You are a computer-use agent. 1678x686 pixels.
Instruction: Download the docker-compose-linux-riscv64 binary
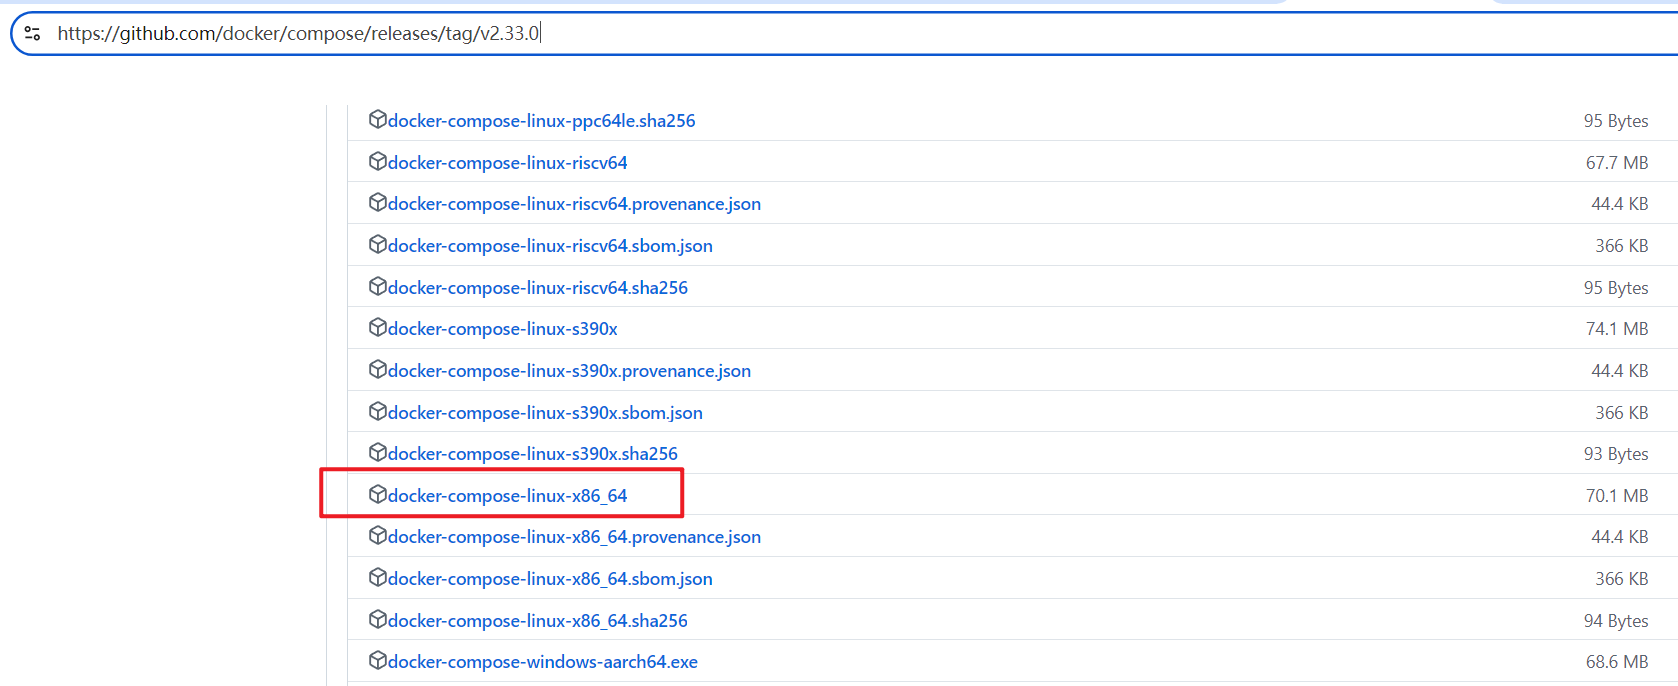(x=508, y=163)
